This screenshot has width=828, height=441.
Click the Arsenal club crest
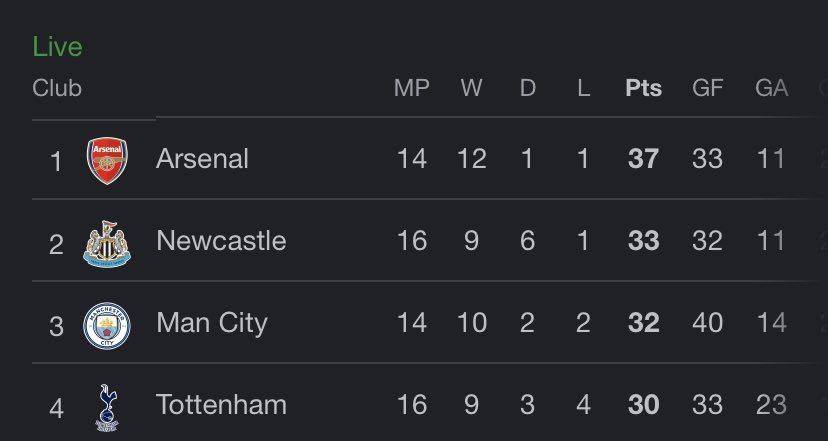[107, 161]
